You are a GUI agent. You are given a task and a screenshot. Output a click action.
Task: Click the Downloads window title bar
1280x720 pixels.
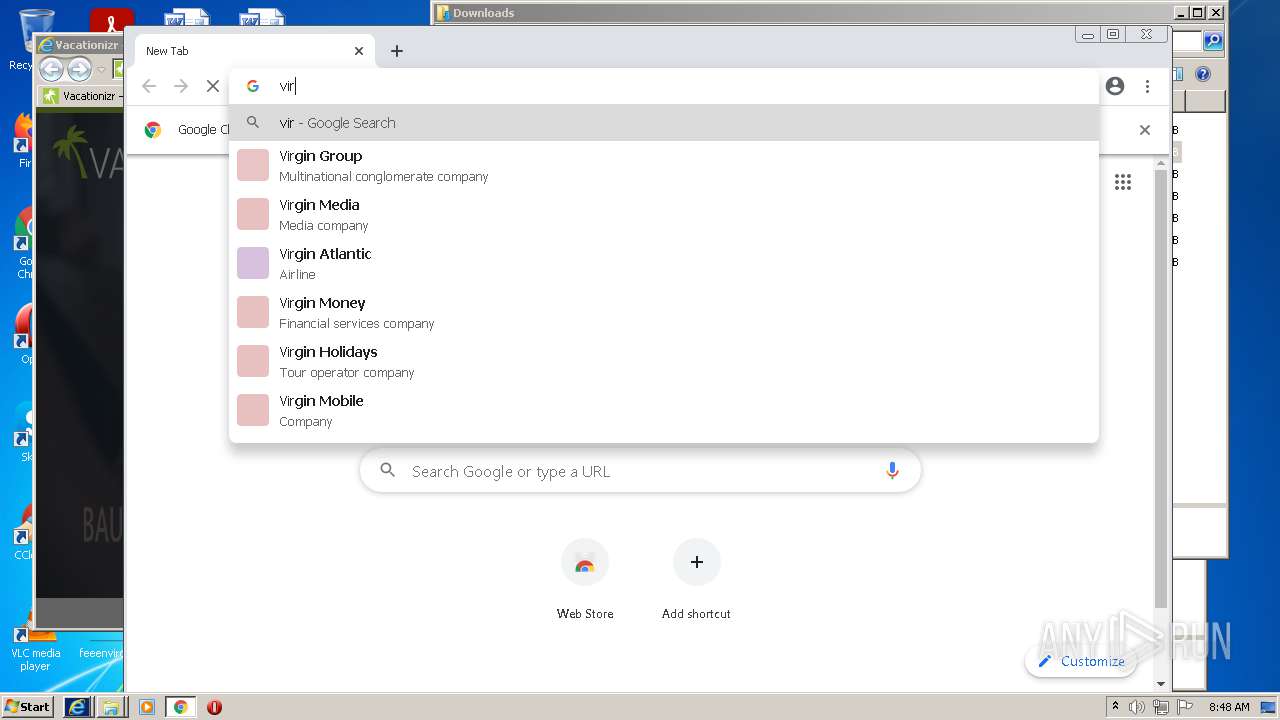point(803,13)
